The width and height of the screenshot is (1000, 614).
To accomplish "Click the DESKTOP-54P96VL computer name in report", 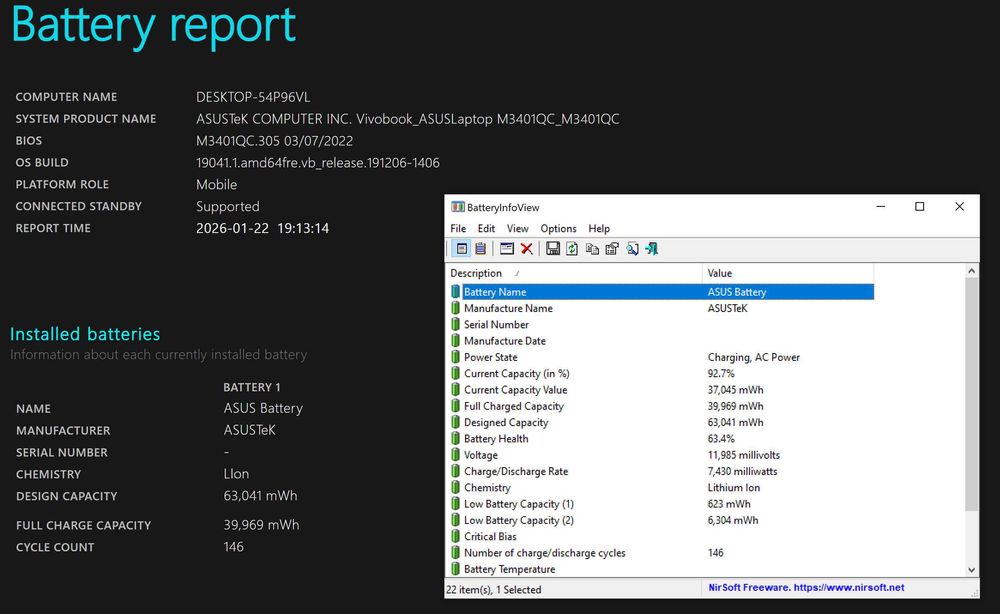I will coord(253,97).
